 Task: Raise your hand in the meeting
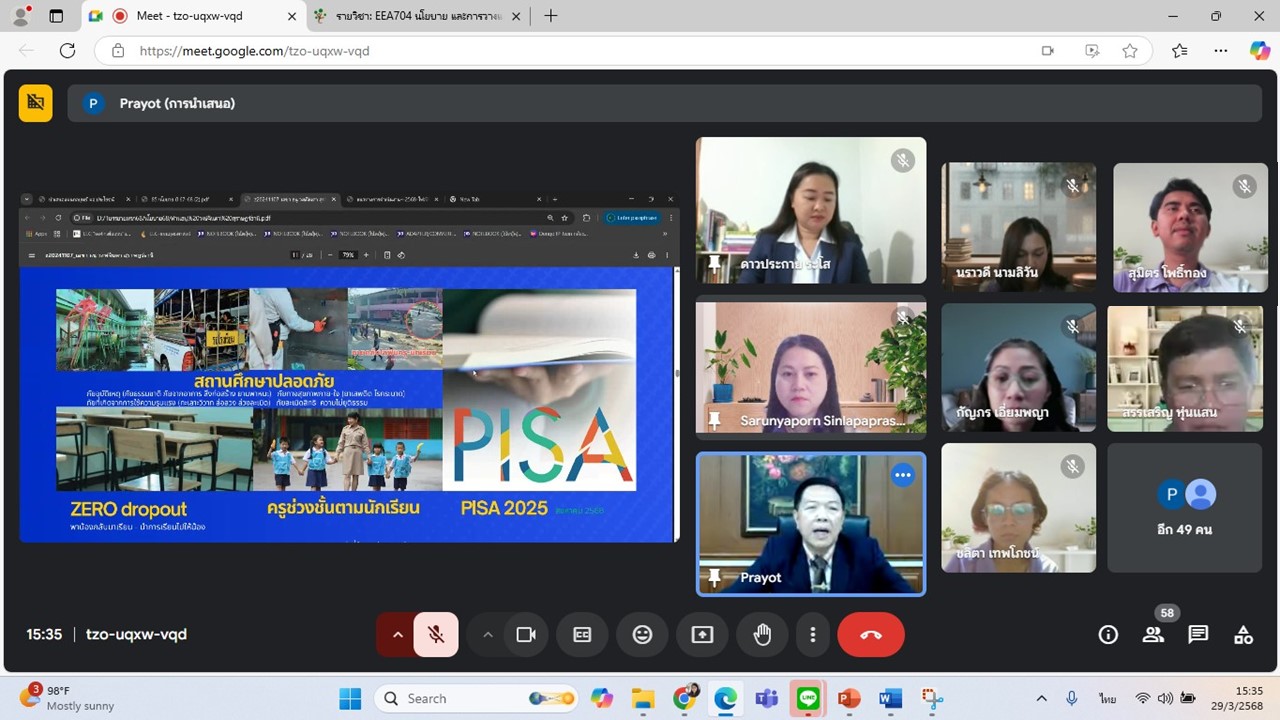762,634
